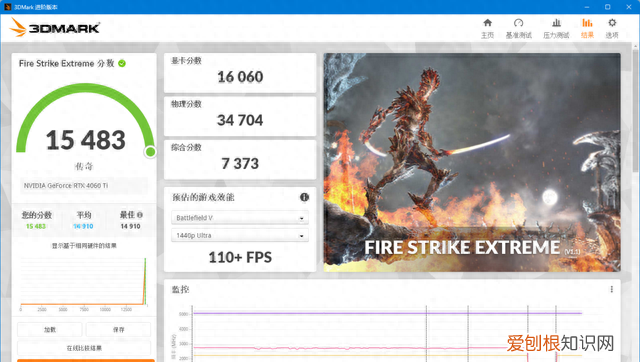Click the graphics score 16 060
This screenshot has width=640, height=362.
[x=240, y=77]
